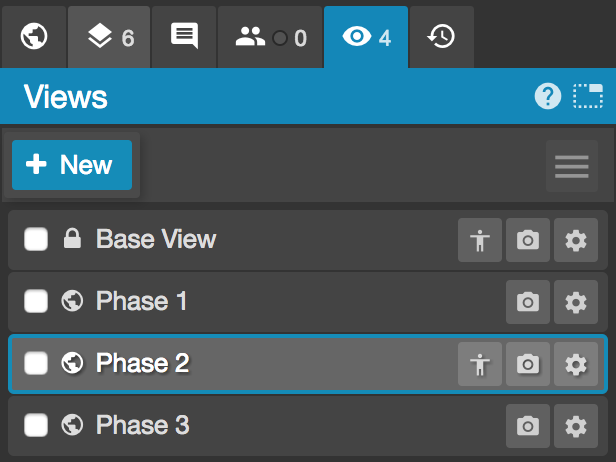Open the history tab
The height and width of the screenshot is (462, 616).
(x=441, y=37)
